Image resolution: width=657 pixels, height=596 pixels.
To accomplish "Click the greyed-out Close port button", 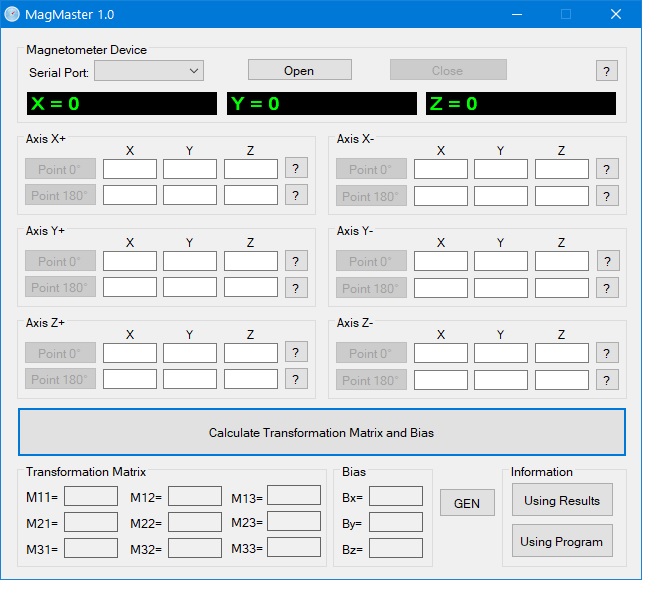I will tap(448, 70).
